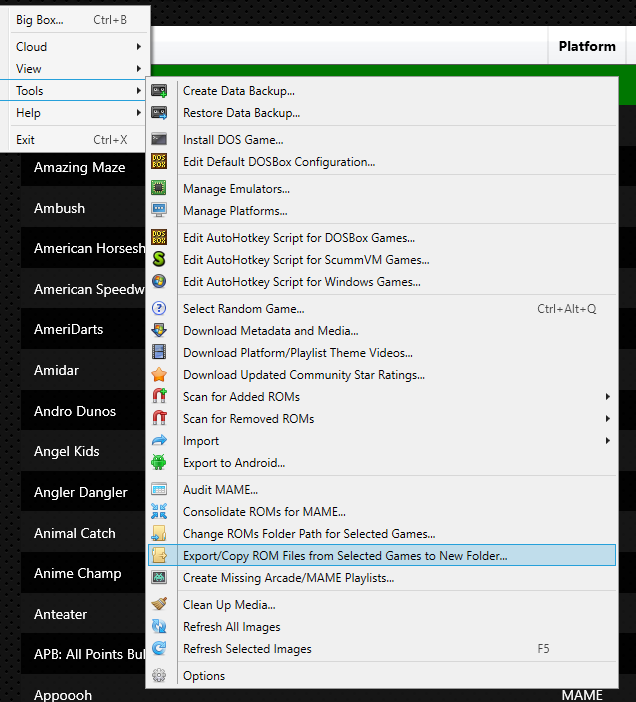Click the film strip icon for Theme Videos
The width and height of the screenshot is (636, 702).
[159, 352]
